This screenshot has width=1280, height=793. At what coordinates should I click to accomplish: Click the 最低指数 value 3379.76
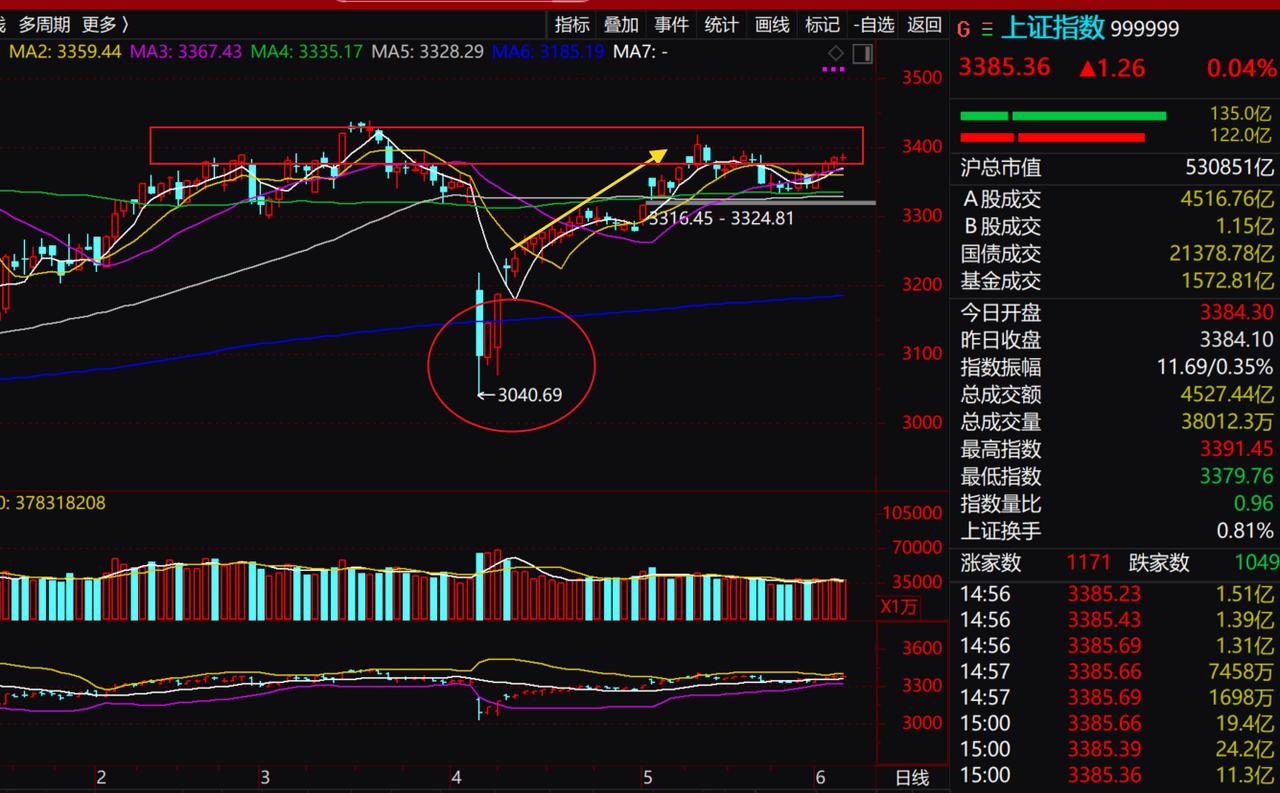[1237, 477]
